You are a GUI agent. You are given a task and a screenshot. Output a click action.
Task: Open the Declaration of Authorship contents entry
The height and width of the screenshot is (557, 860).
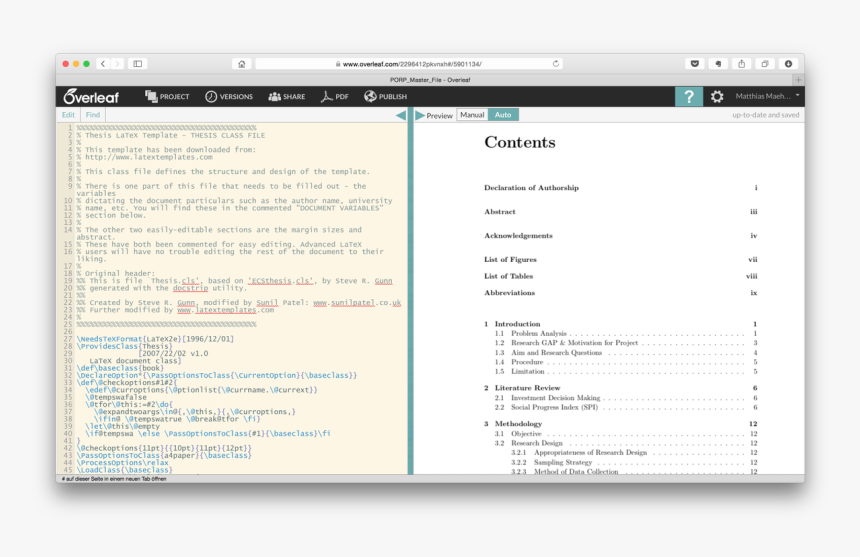coord(531,187)
